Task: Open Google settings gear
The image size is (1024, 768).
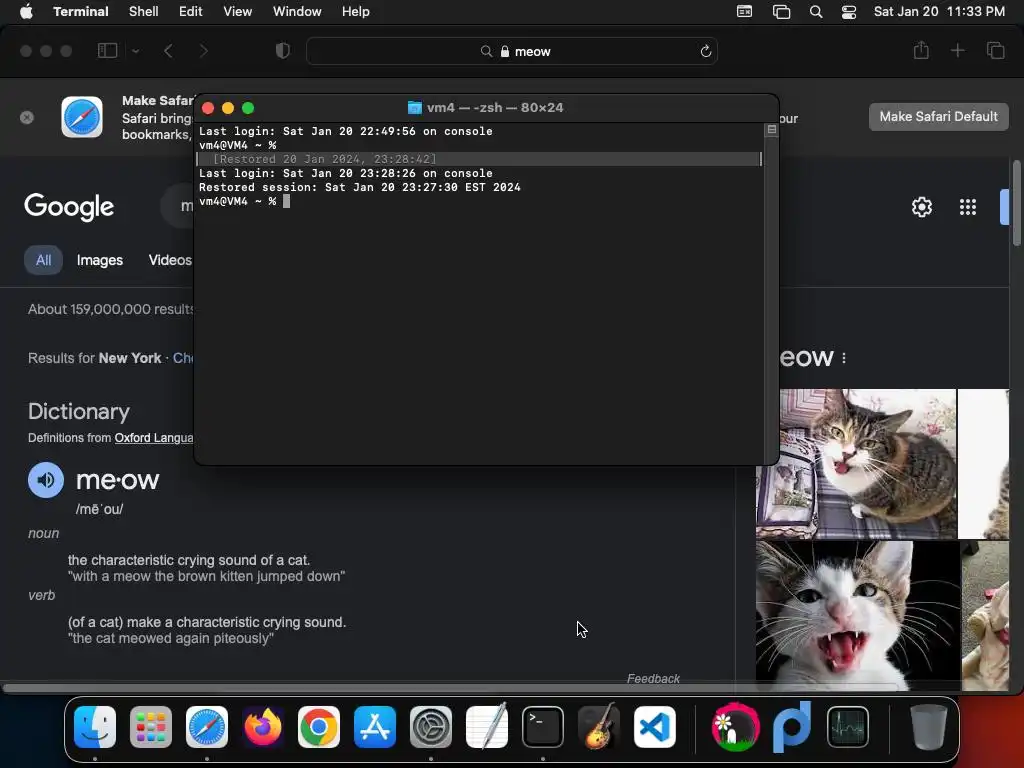Action: pos(921,207)
